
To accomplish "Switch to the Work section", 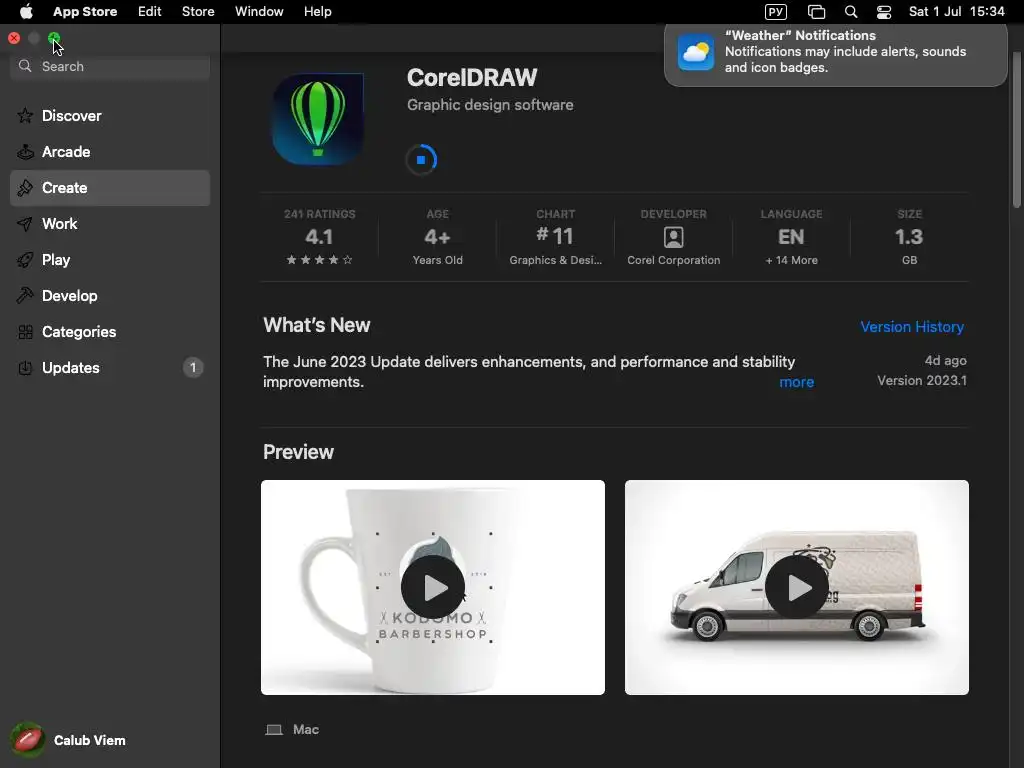I will pos(110,224).
